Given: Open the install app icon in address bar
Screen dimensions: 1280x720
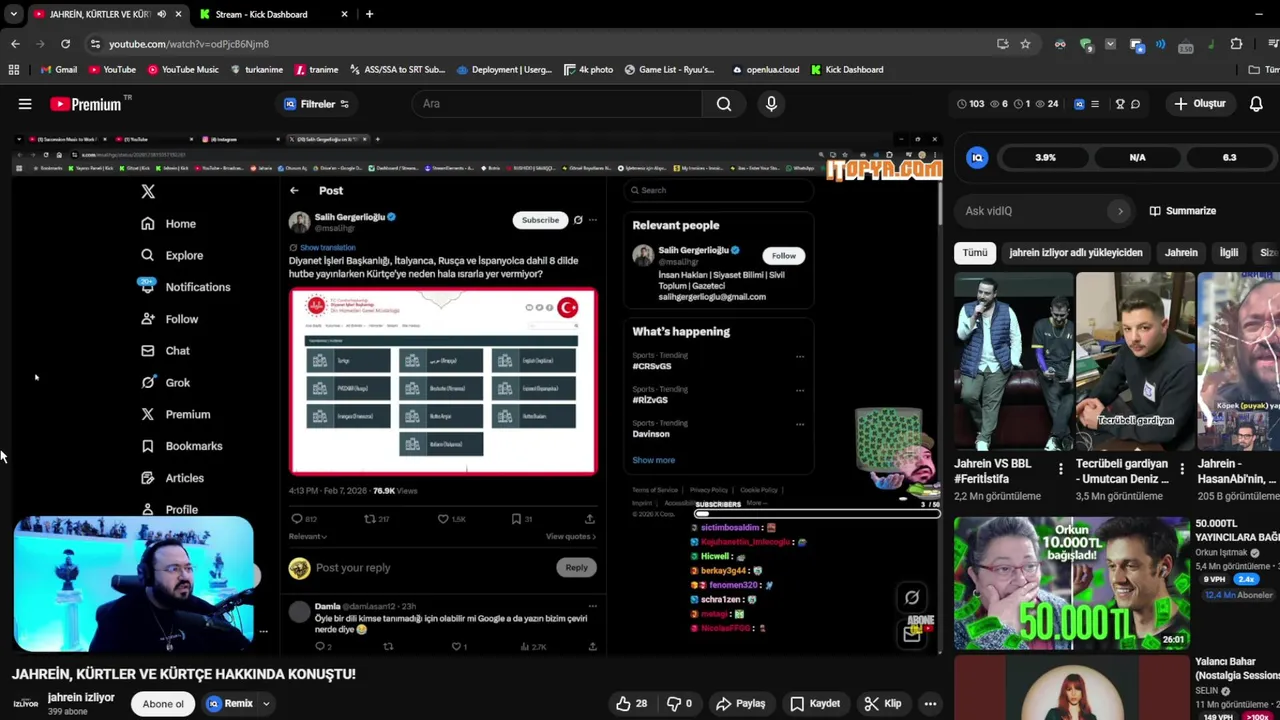Looking at the screenshot, I should [x=1002, y=44].
